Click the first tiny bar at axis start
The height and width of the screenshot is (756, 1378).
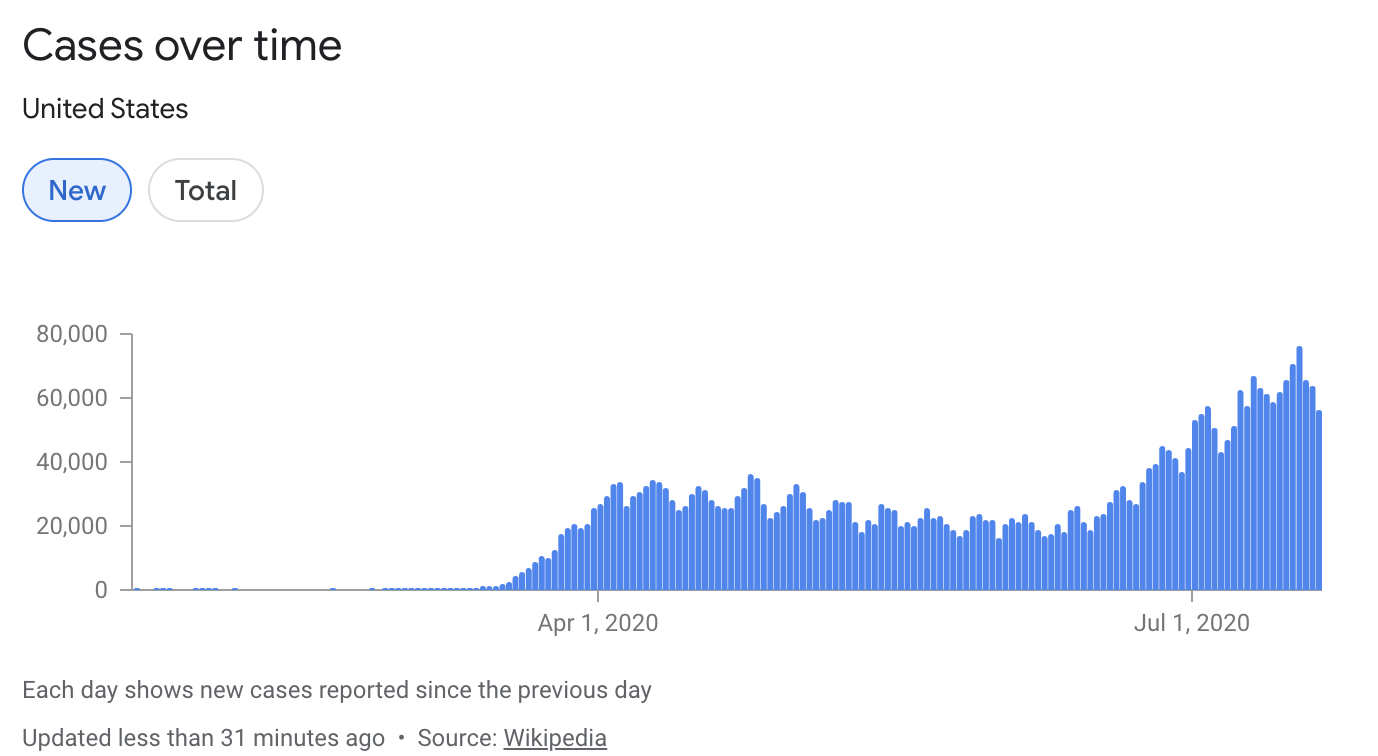click(137, 589)
